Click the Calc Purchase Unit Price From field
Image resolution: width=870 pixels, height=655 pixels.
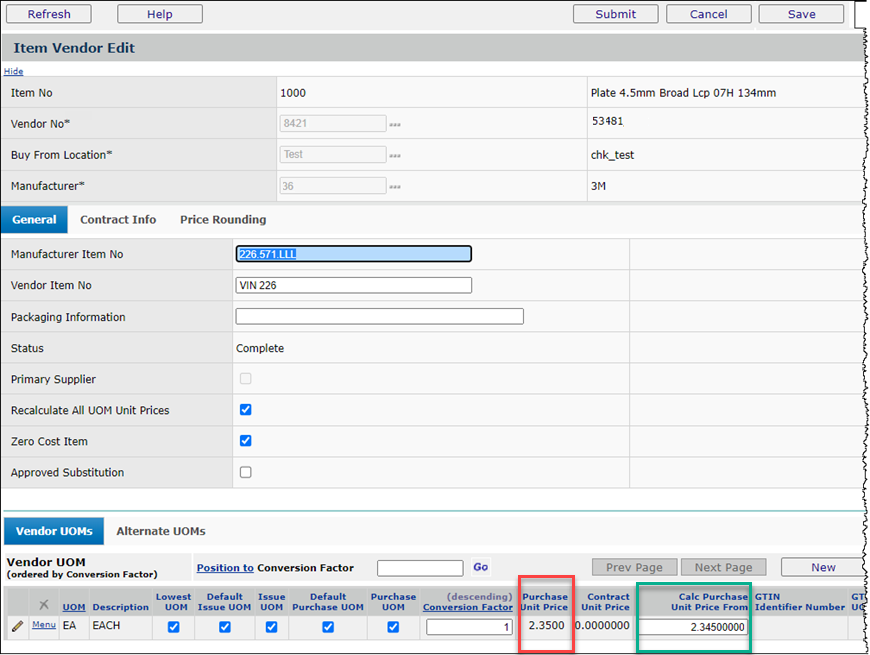click(692, 627)
